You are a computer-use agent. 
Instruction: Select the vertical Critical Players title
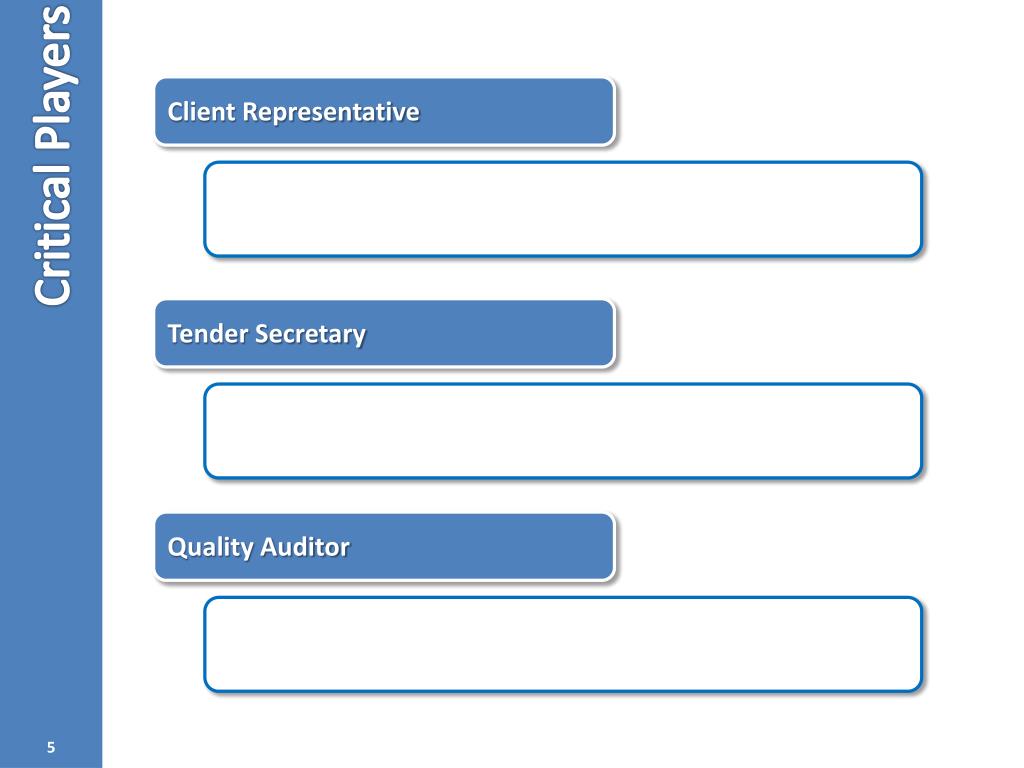(x=54, y=155)
